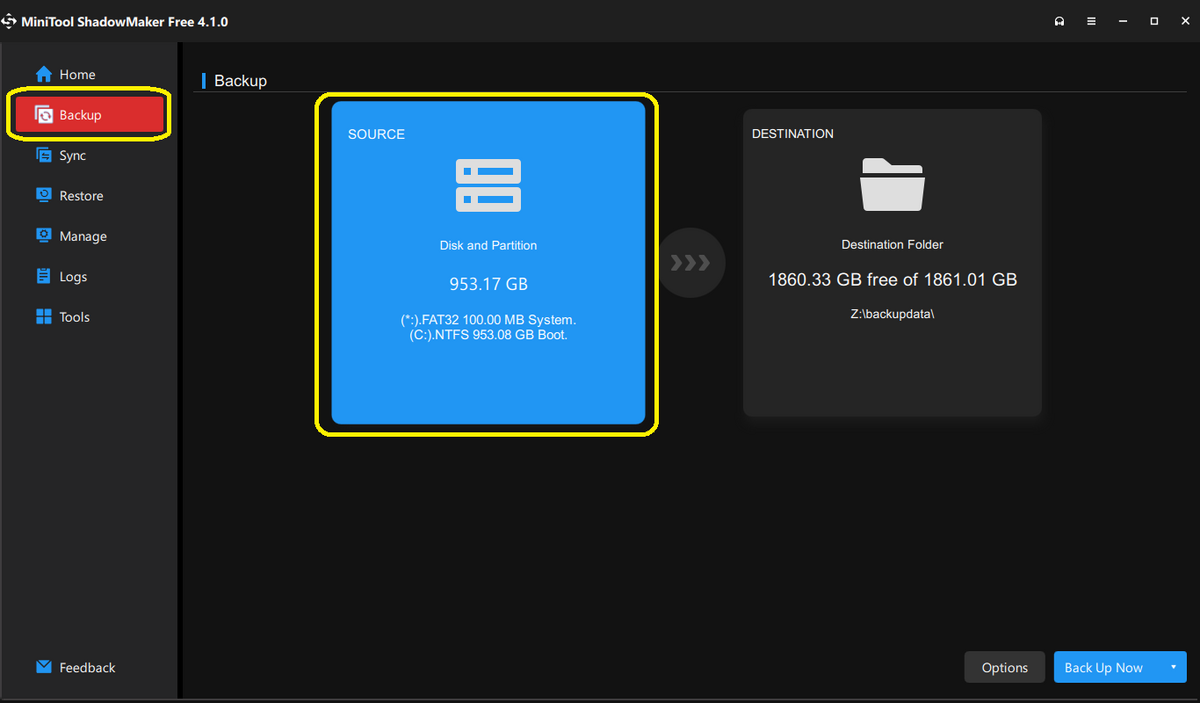Screen dimensions: 1200x703
Task: Click the Options button
Action: click(1004, 667)
